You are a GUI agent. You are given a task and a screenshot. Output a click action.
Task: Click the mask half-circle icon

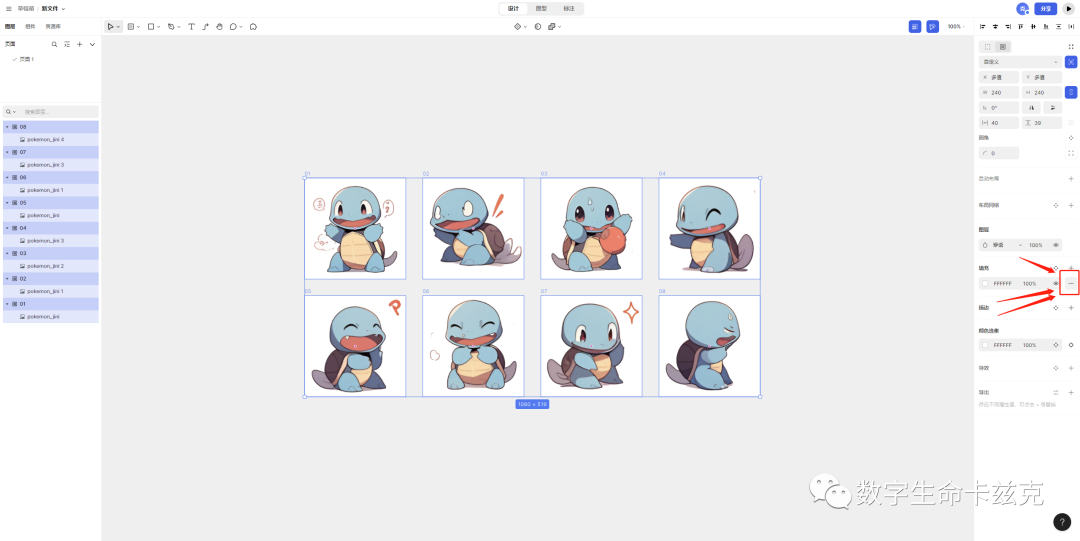pos(538,26)
